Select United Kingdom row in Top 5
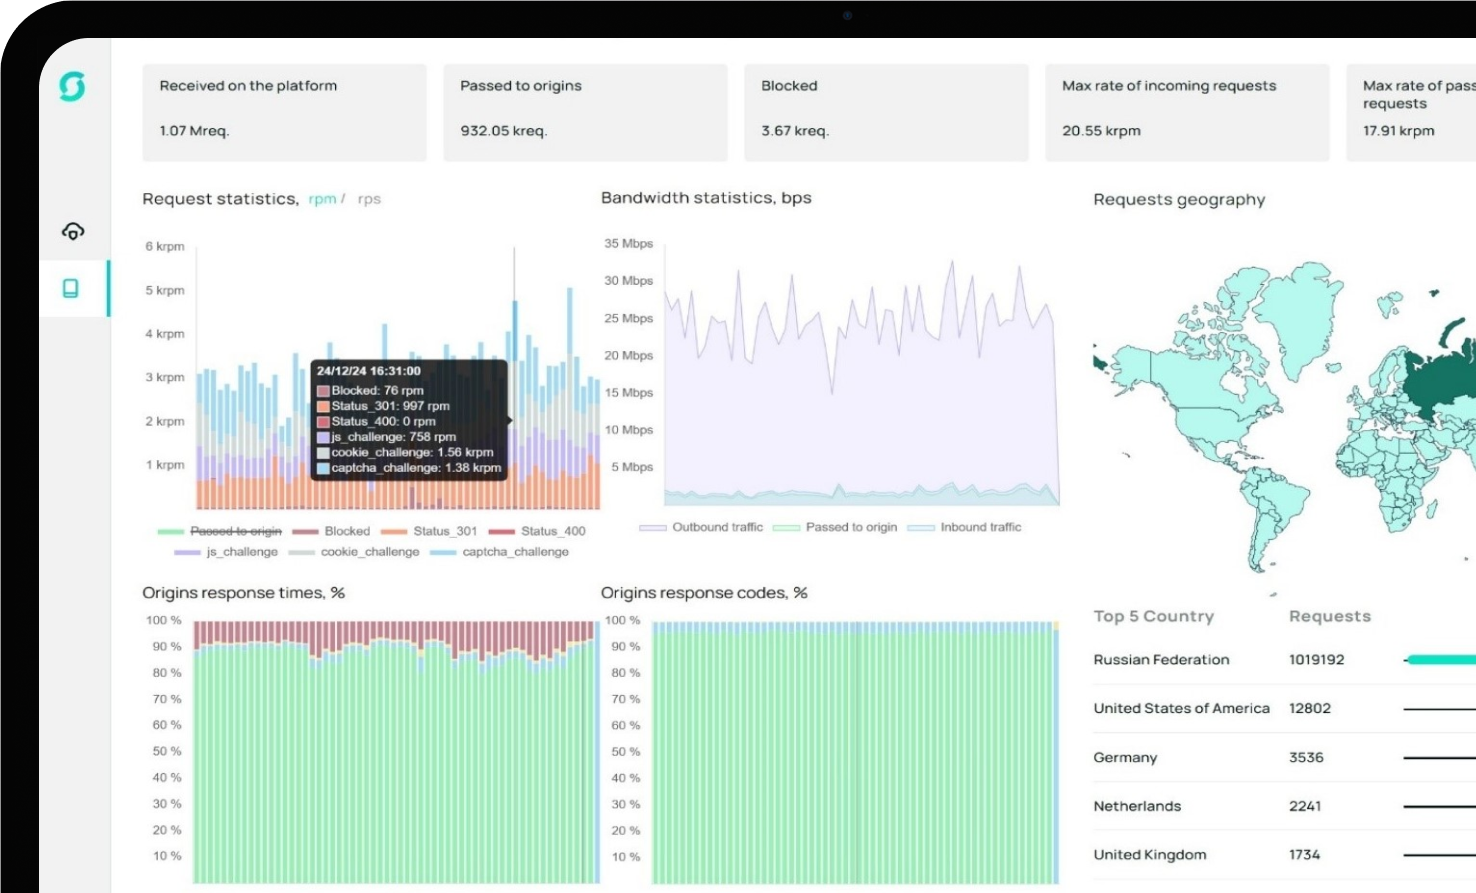The height and width of the screenshot is (893, 1476). [x=1284, y=855]
